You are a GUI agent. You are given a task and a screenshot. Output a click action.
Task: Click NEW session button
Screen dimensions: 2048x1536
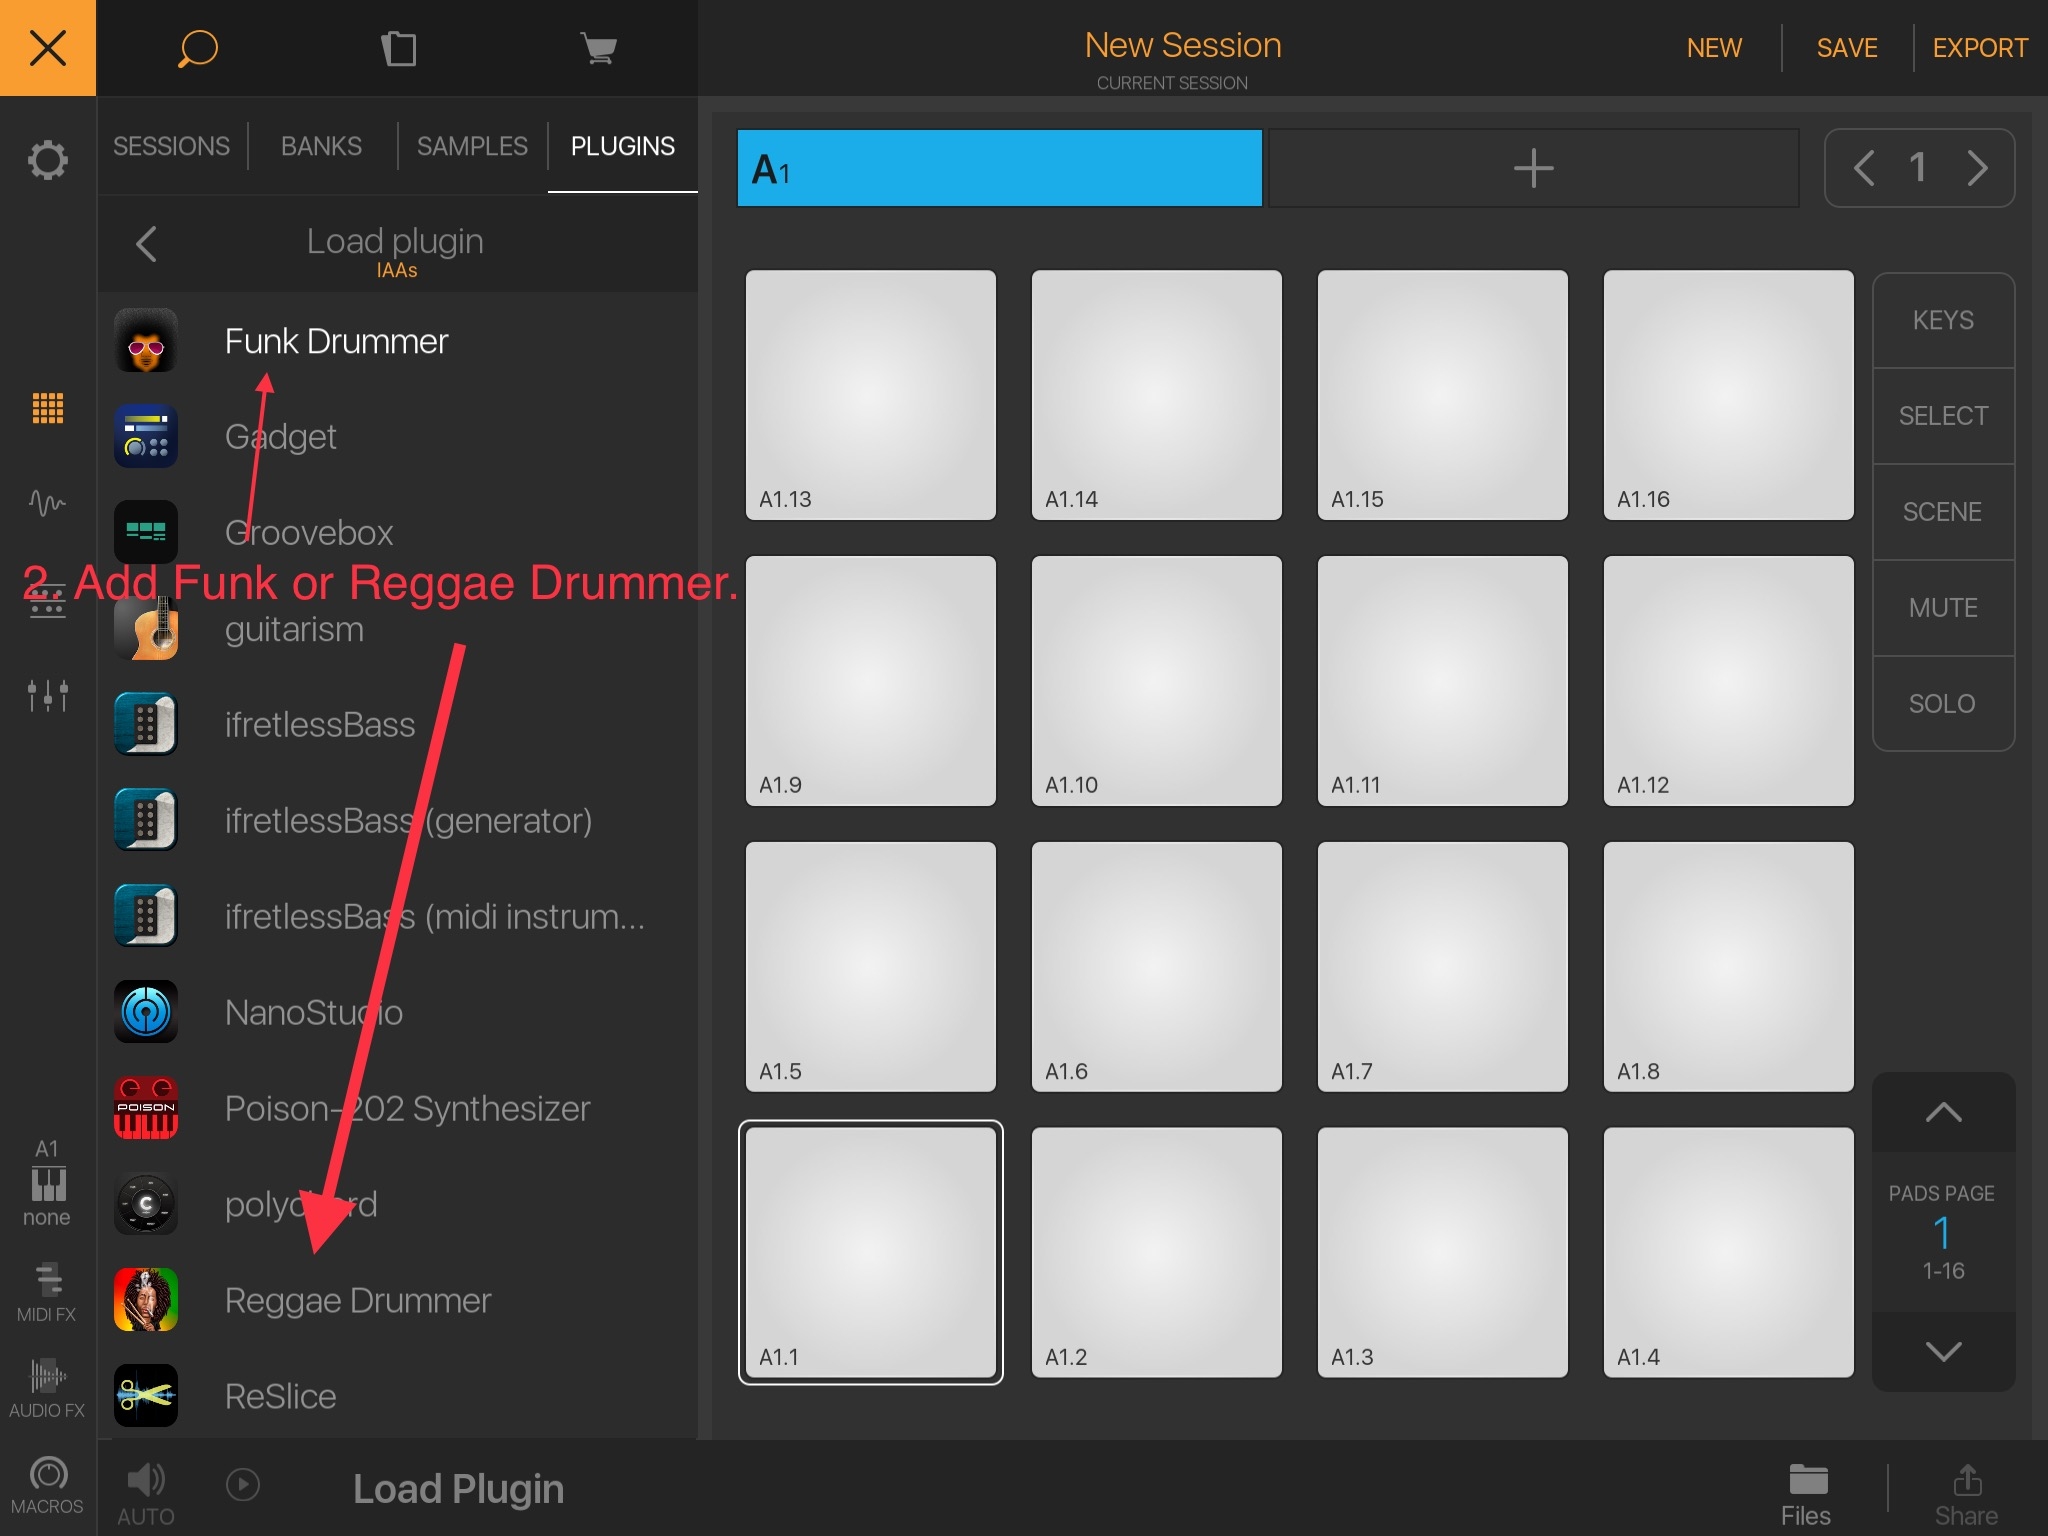point(1714,48)
